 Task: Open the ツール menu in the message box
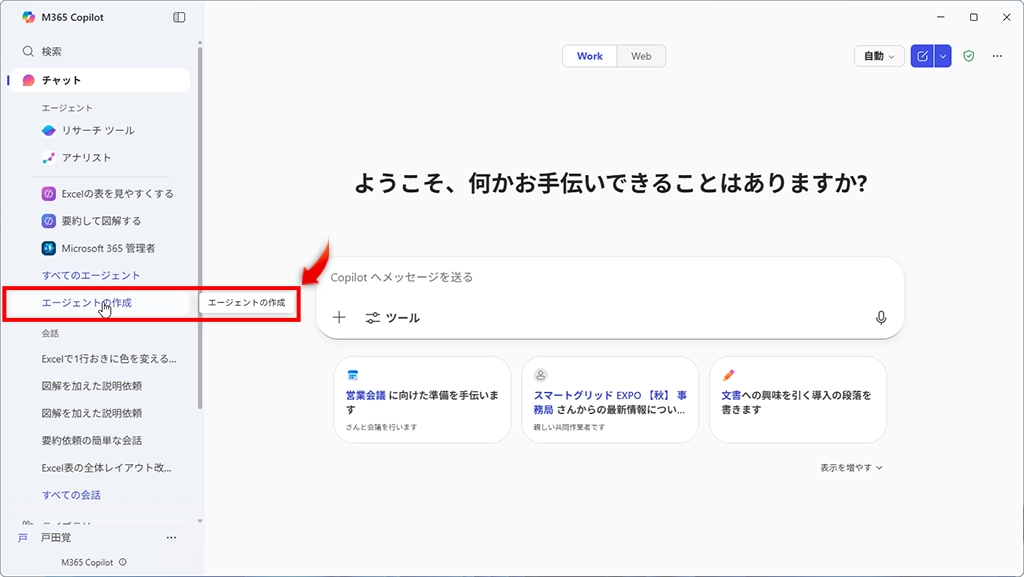tap(393, 317)
